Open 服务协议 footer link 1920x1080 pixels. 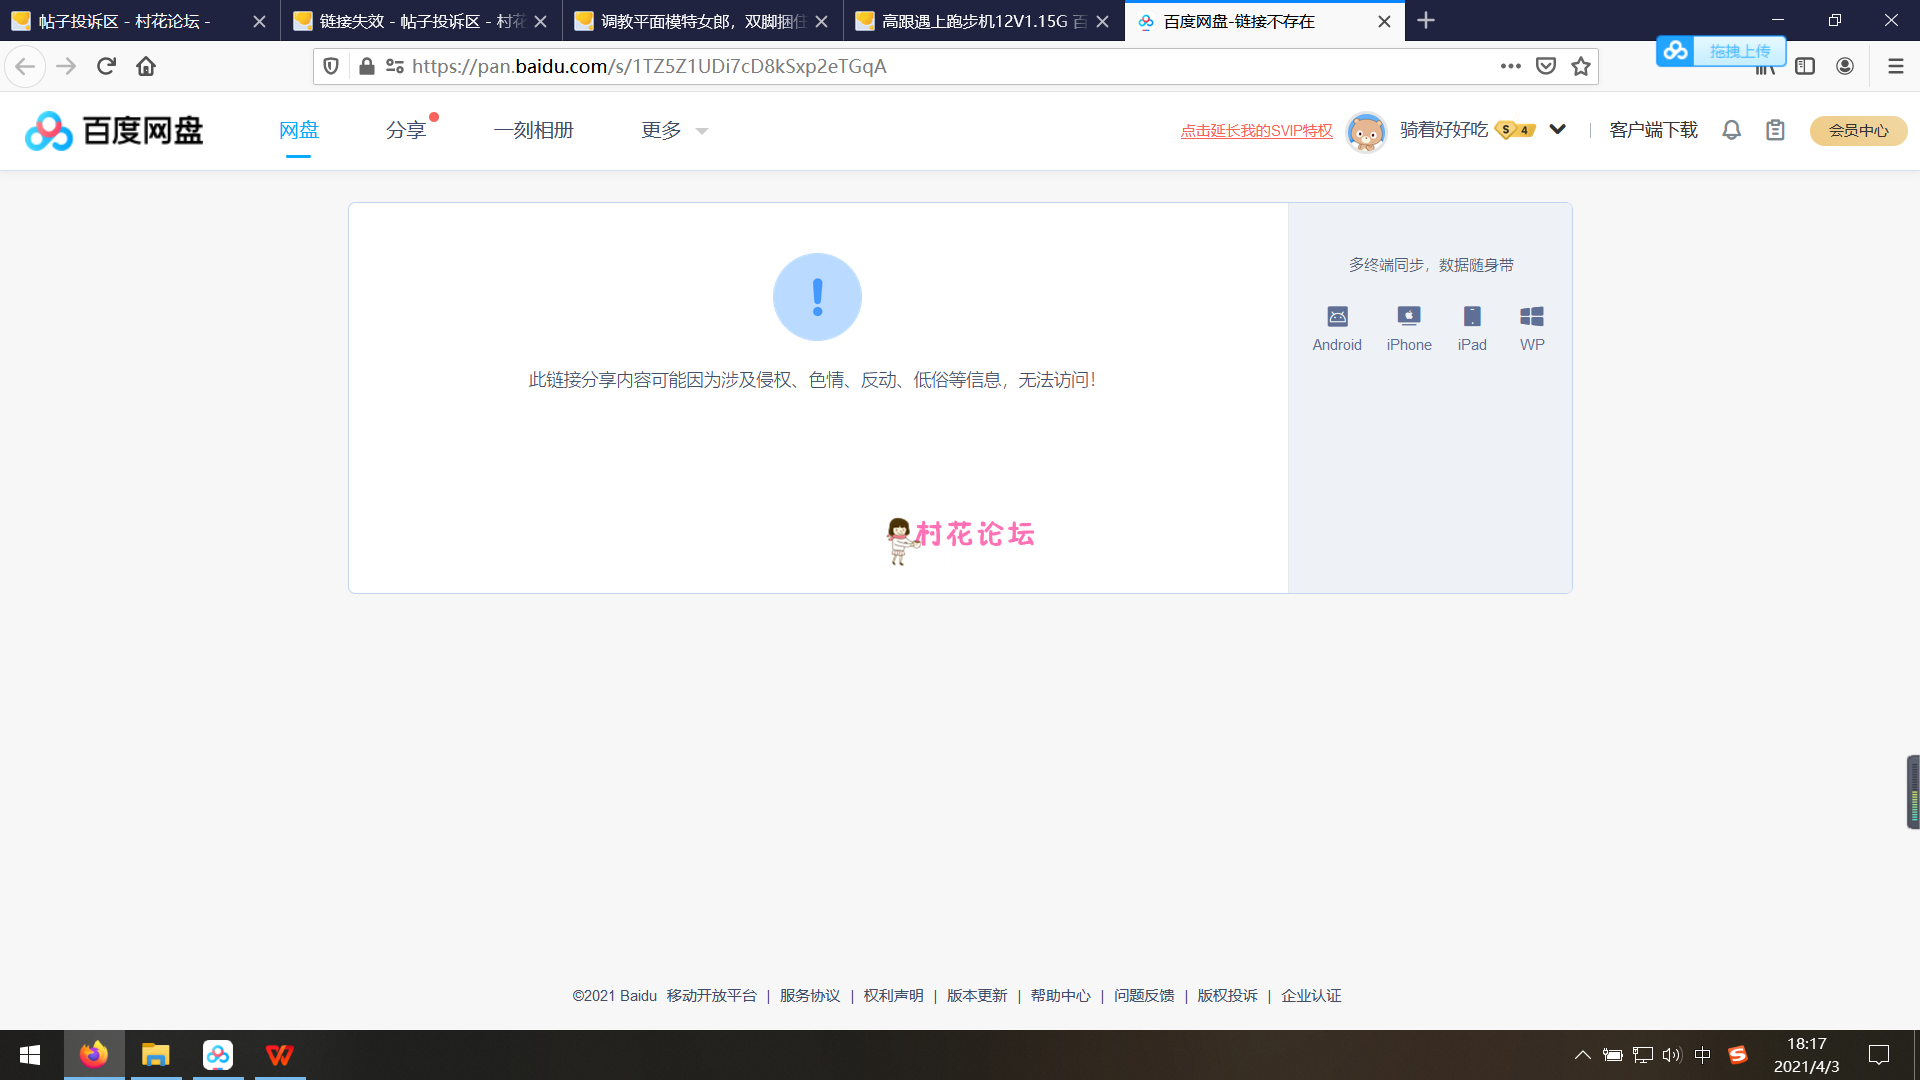pos(810,996)
